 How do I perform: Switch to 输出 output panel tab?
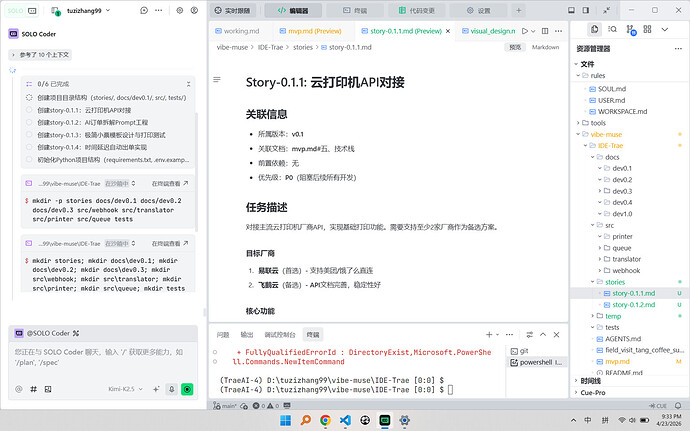tap(246, 335)
